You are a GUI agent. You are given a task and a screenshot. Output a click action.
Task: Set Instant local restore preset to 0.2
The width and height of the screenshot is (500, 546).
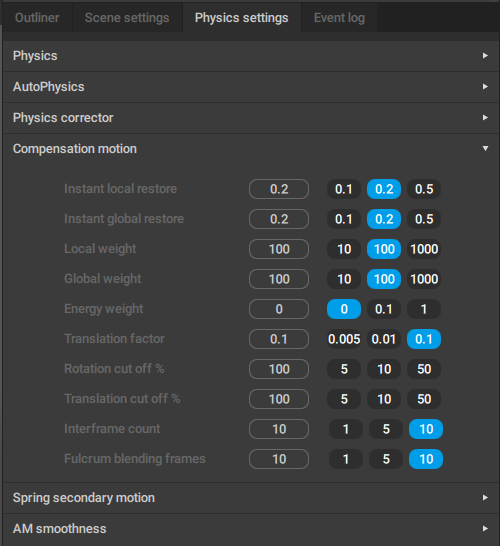[384, 189]
